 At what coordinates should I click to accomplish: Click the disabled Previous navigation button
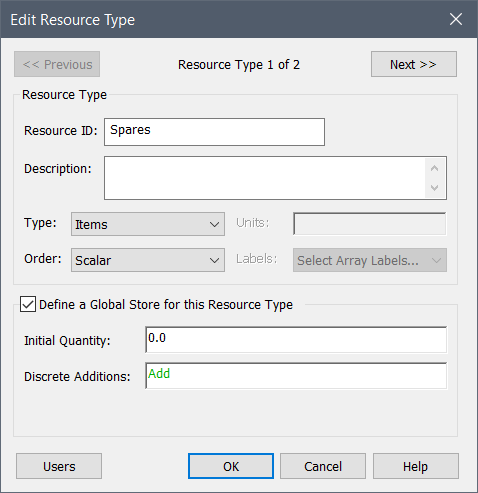tap(57, 64)
